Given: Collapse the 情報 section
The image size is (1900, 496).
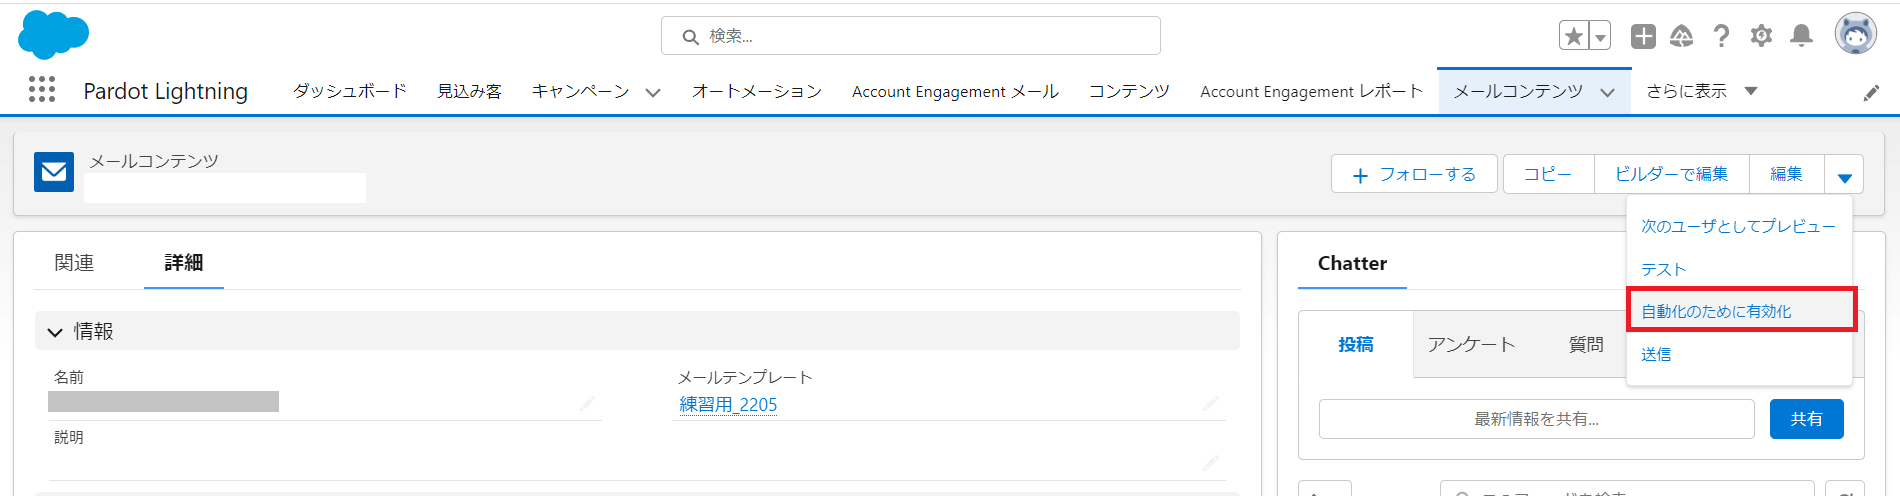Looking at the screenshot, I should point(637,331).
